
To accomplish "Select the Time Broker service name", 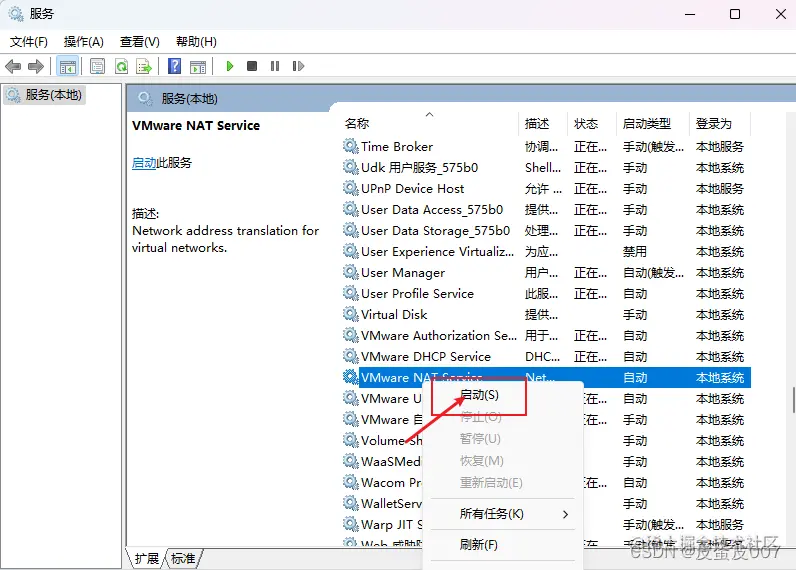I will (x=397, y=147).
